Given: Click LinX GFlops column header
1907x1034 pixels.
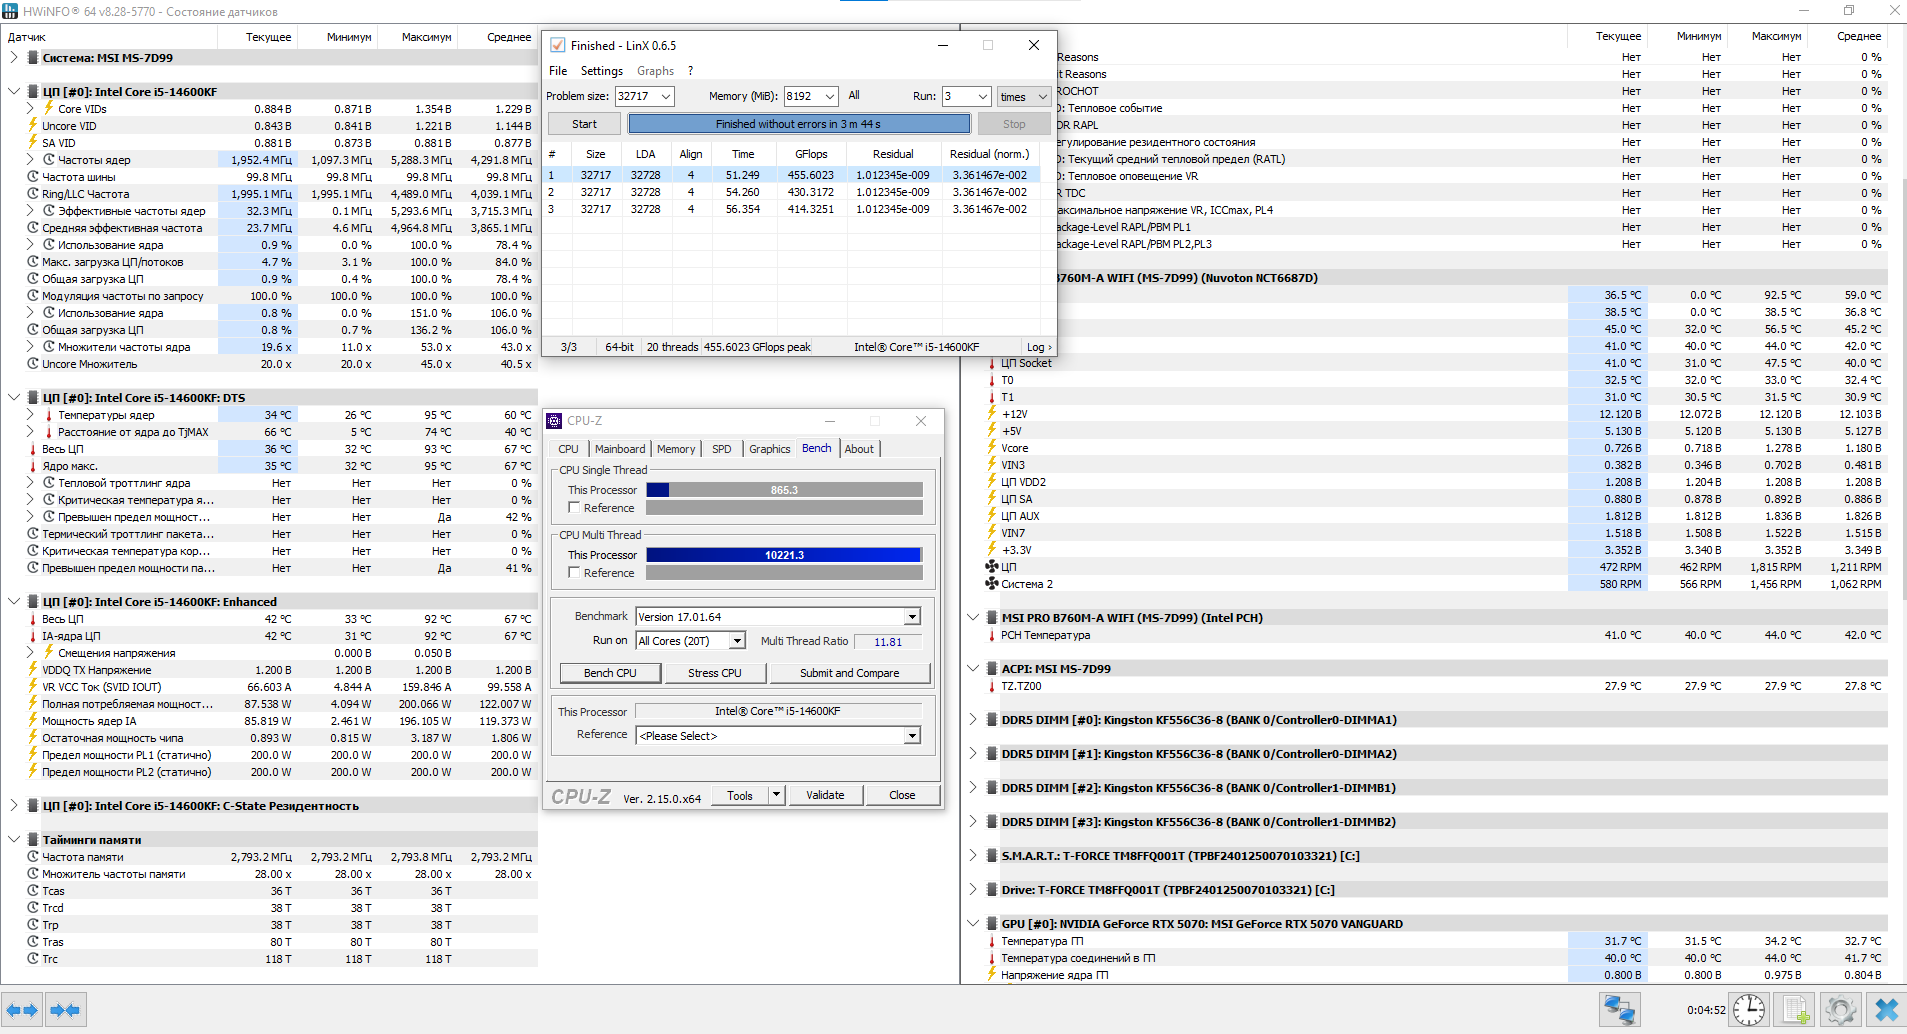Looking at the screenshot, I should pyautogui.click(x=811, y=154).
